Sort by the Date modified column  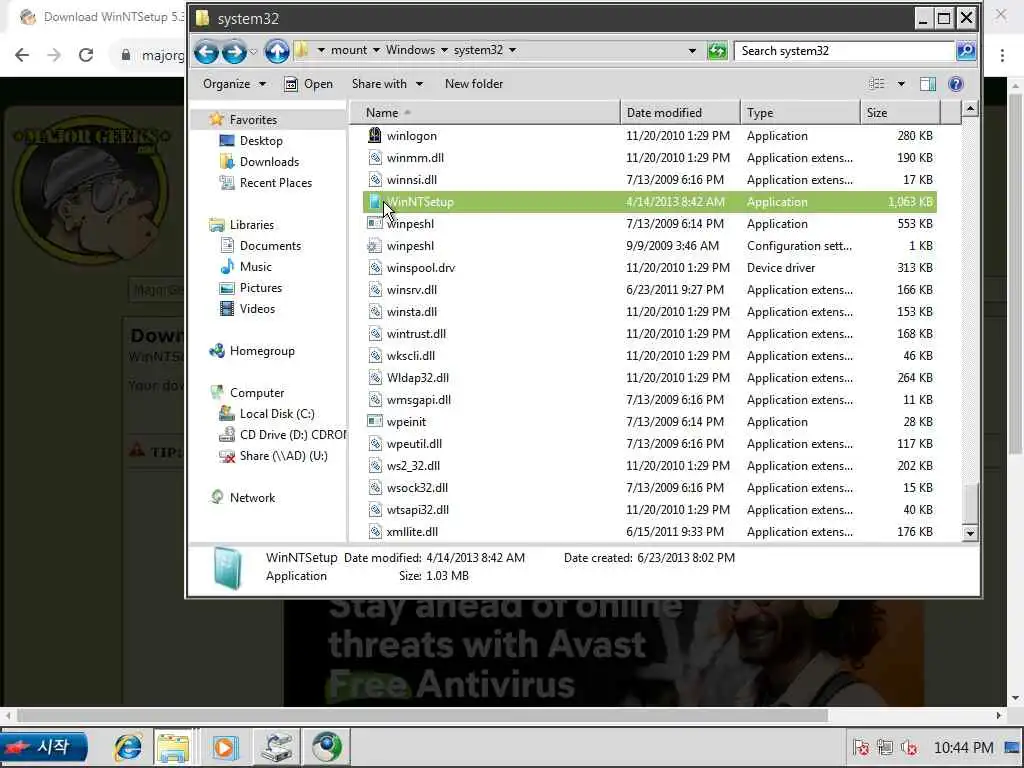tap(680, 112)
